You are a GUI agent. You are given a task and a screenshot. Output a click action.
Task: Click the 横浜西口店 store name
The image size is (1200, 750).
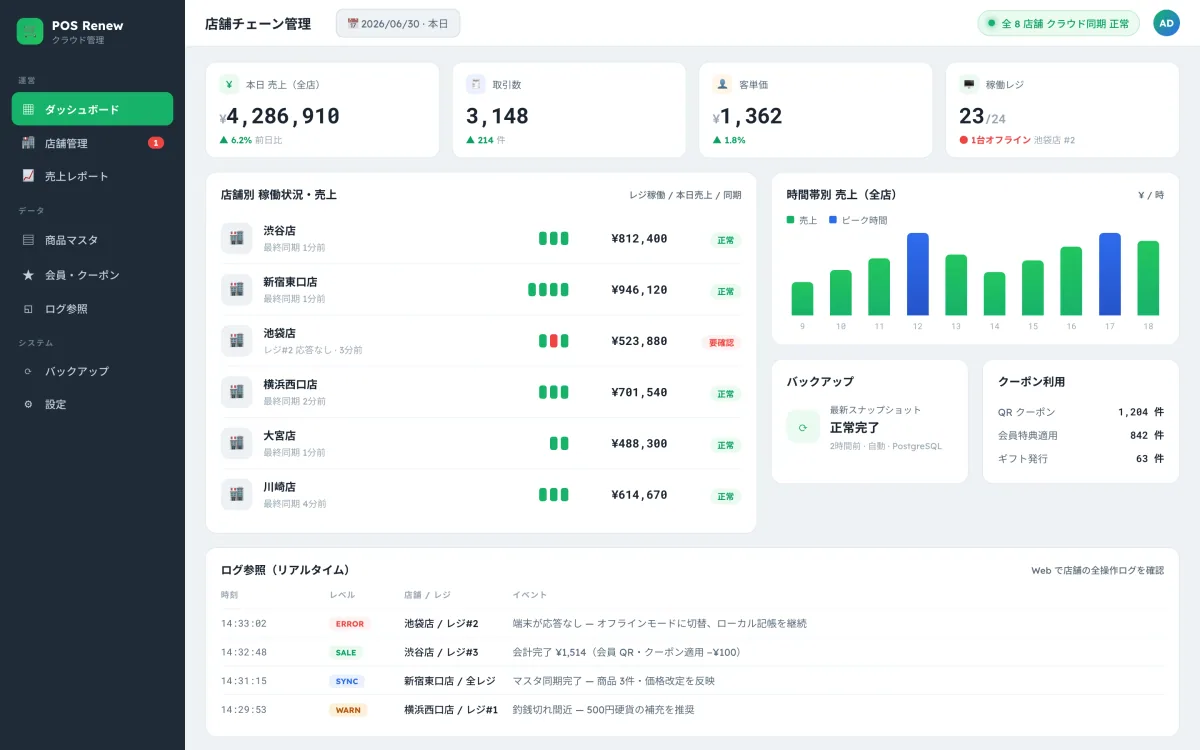290,384
